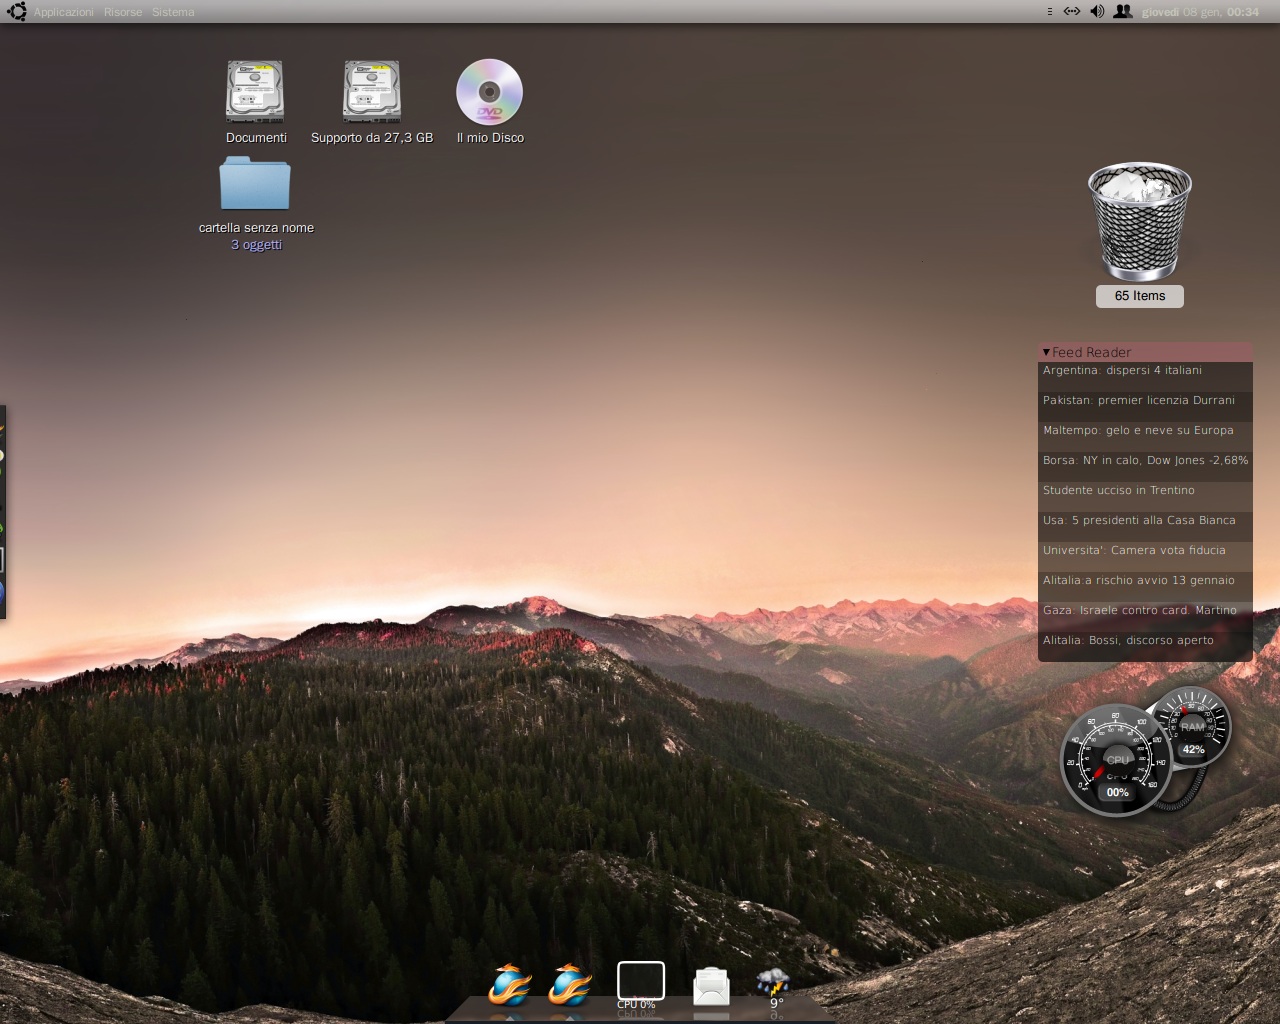Collapse the Feed Reader widget triangle
This screenshot has width=1280, height=1024.
(x=1046, y=352)
